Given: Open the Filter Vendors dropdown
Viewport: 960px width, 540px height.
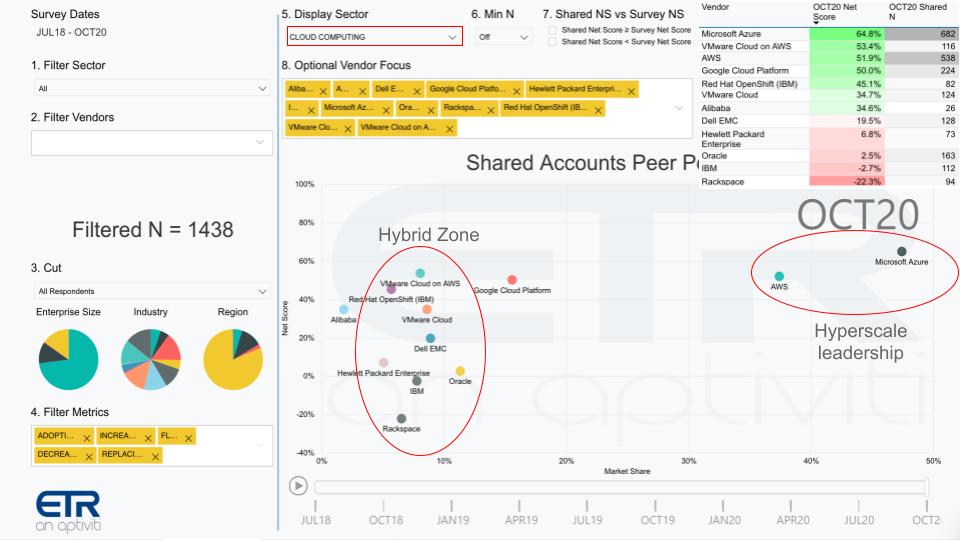Looking at the screenshot, I should tap(152, 143).
